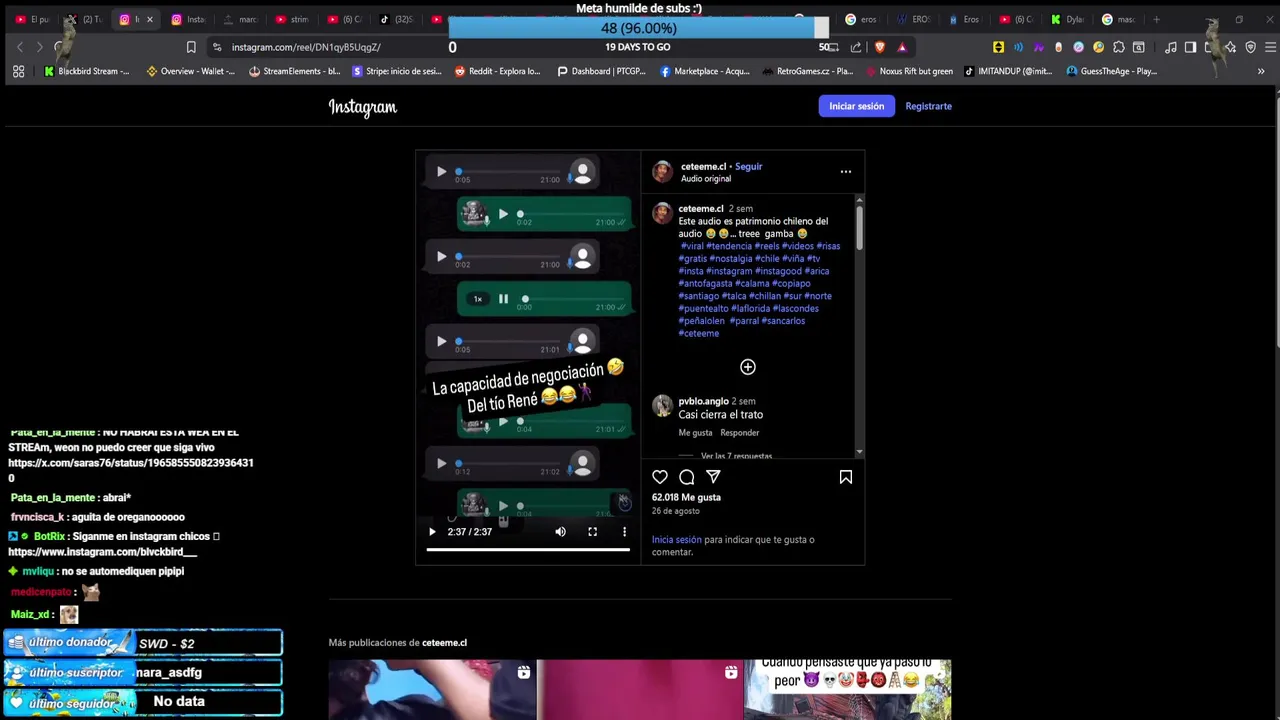Open the three-dot more options on the post
The height and width of the screenshot is (720, 1280).
pos(846,172)
